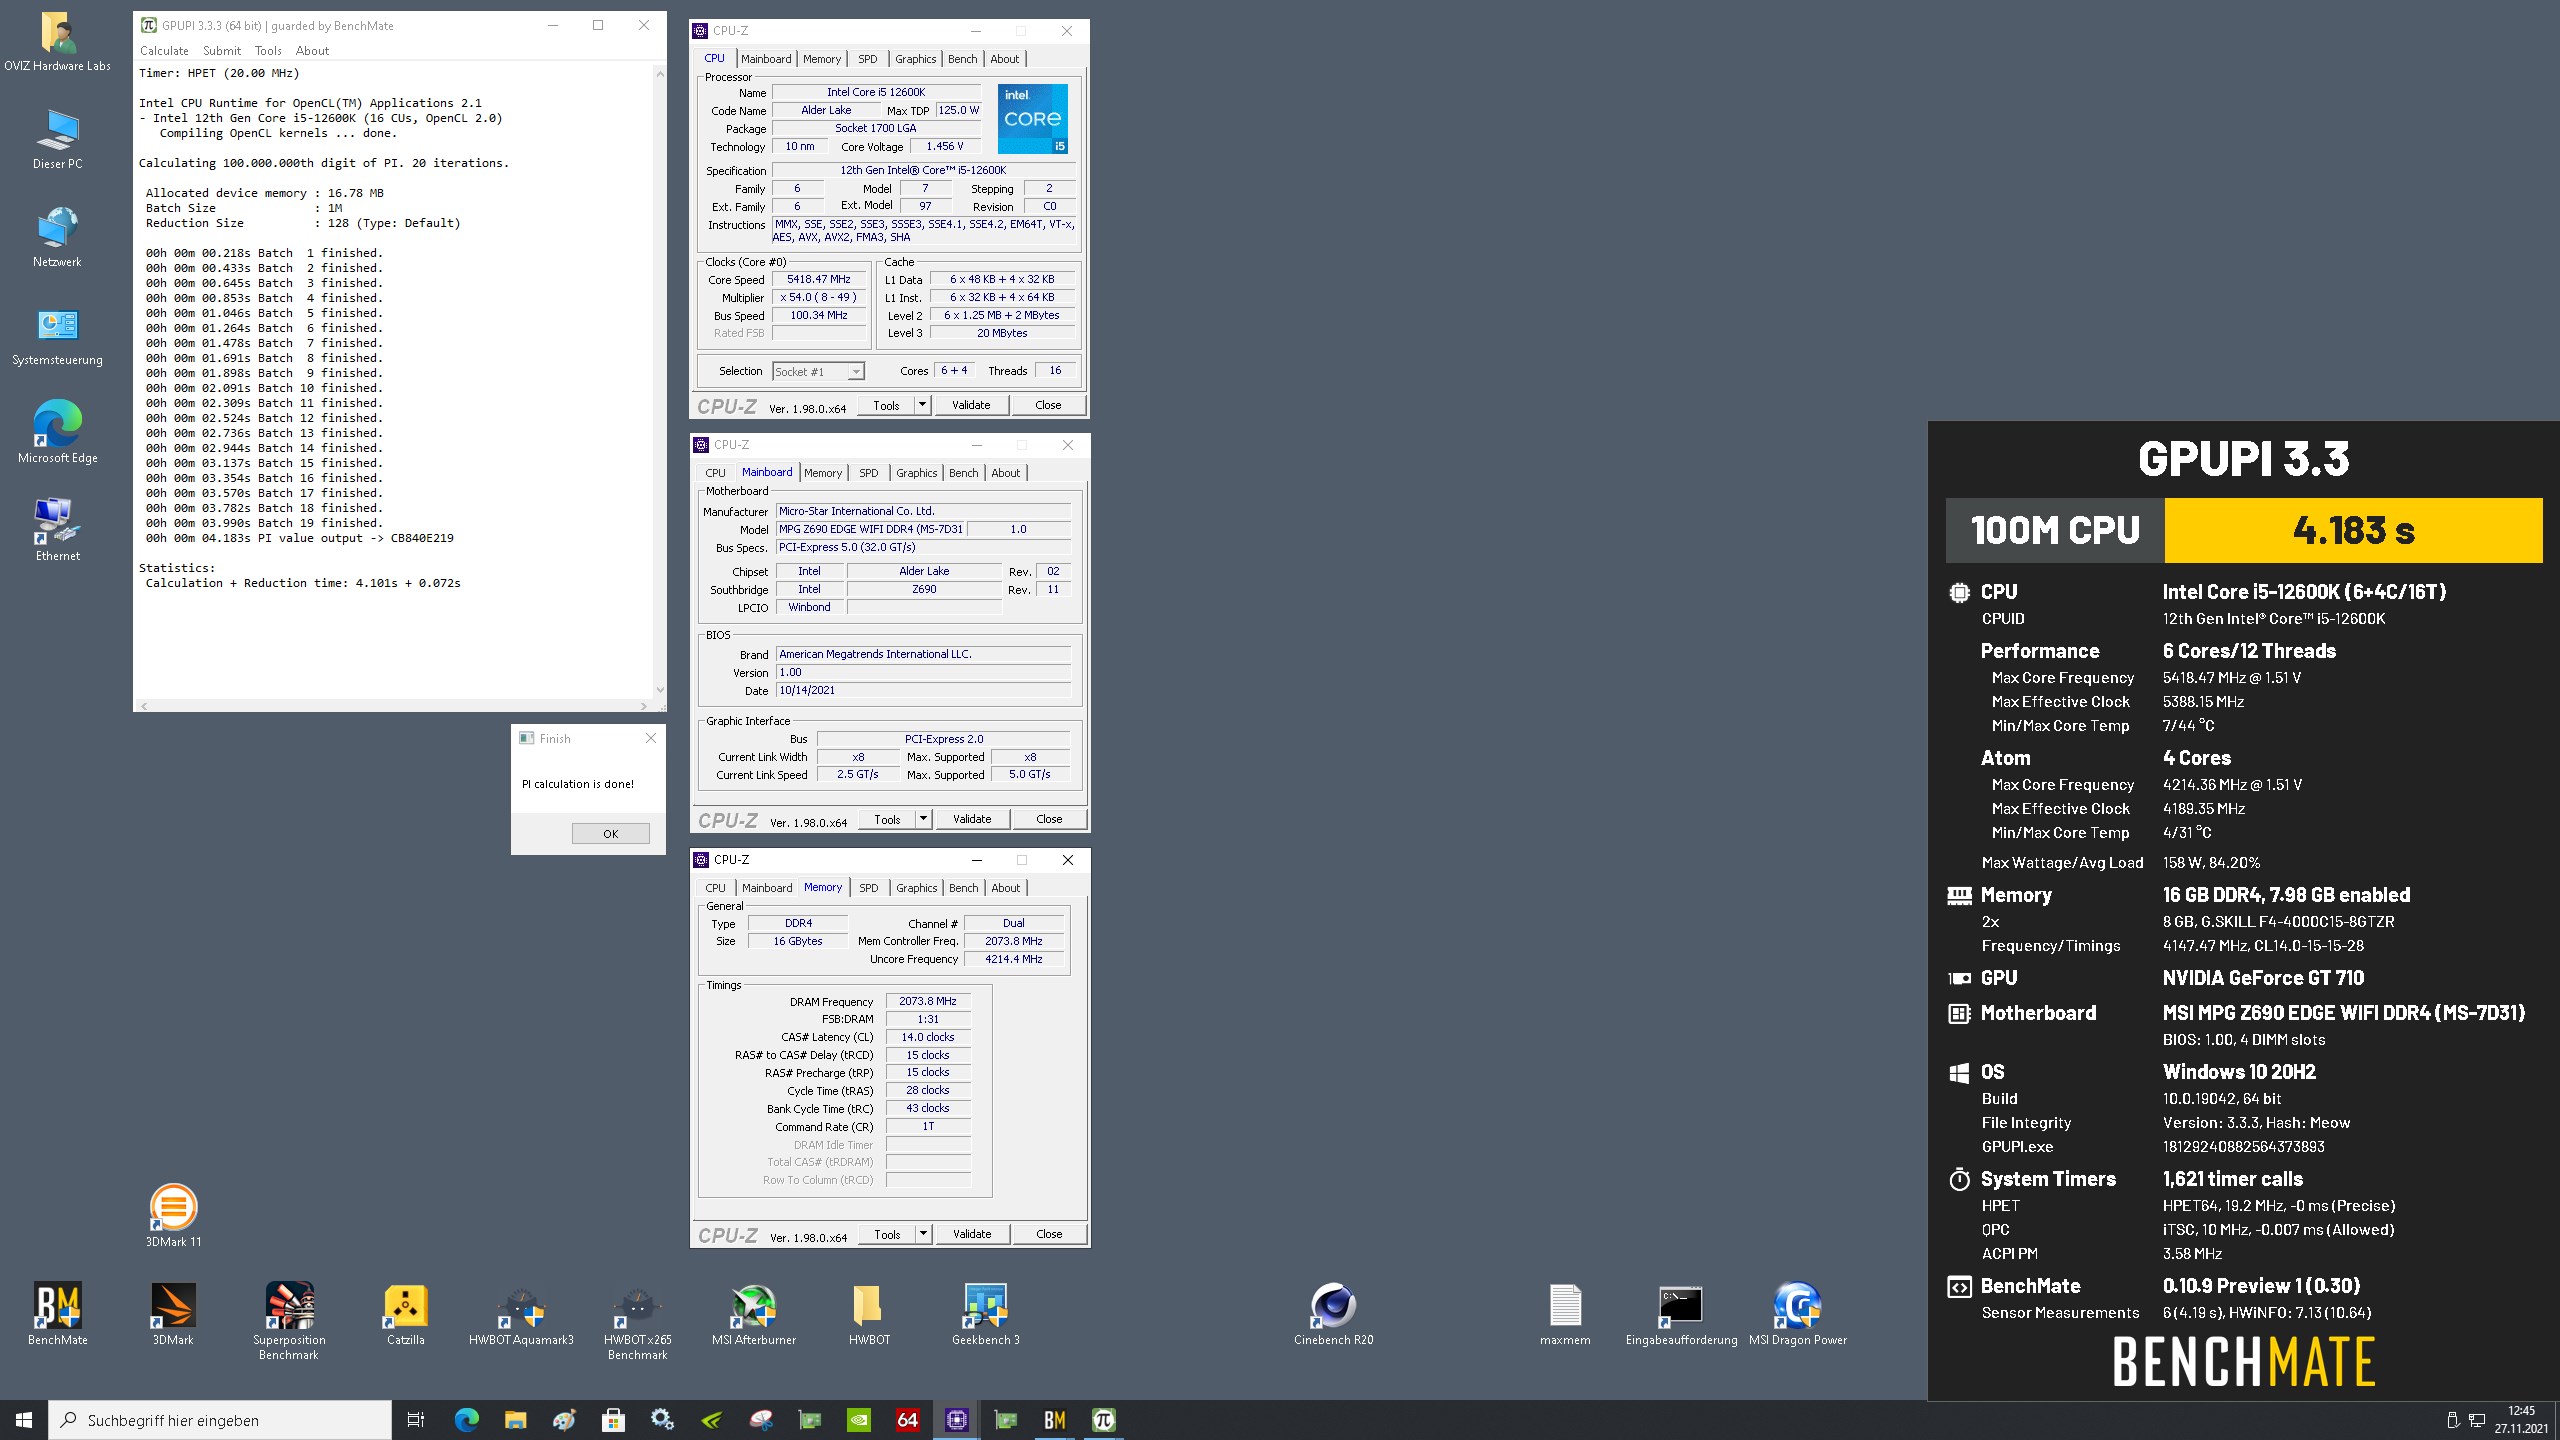Click the BenchMate BM taskbar icon

(x=1054, y=1420)
